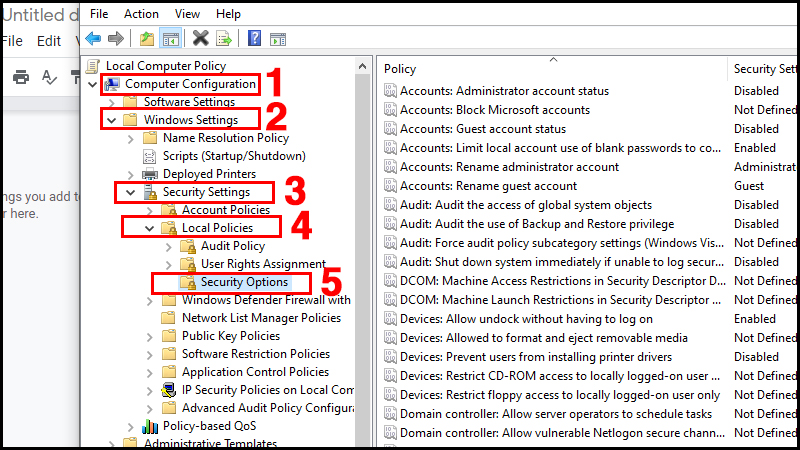The height and width of the screenshot is (450, 800).
Task: Click the Local Computer Policy root icon
Action: click(93, 66)
